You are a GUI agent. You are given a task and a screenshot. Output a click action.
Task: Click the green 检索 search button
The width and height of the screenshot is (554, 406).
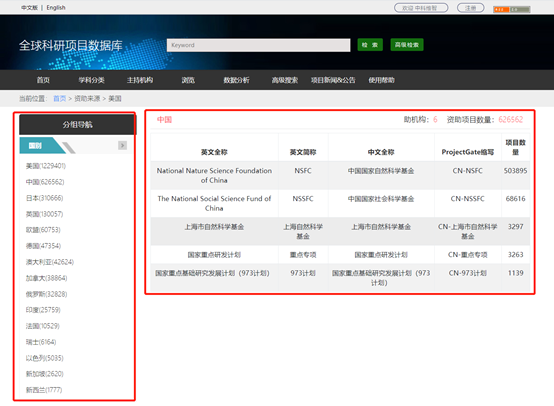(x=370, y=45)
